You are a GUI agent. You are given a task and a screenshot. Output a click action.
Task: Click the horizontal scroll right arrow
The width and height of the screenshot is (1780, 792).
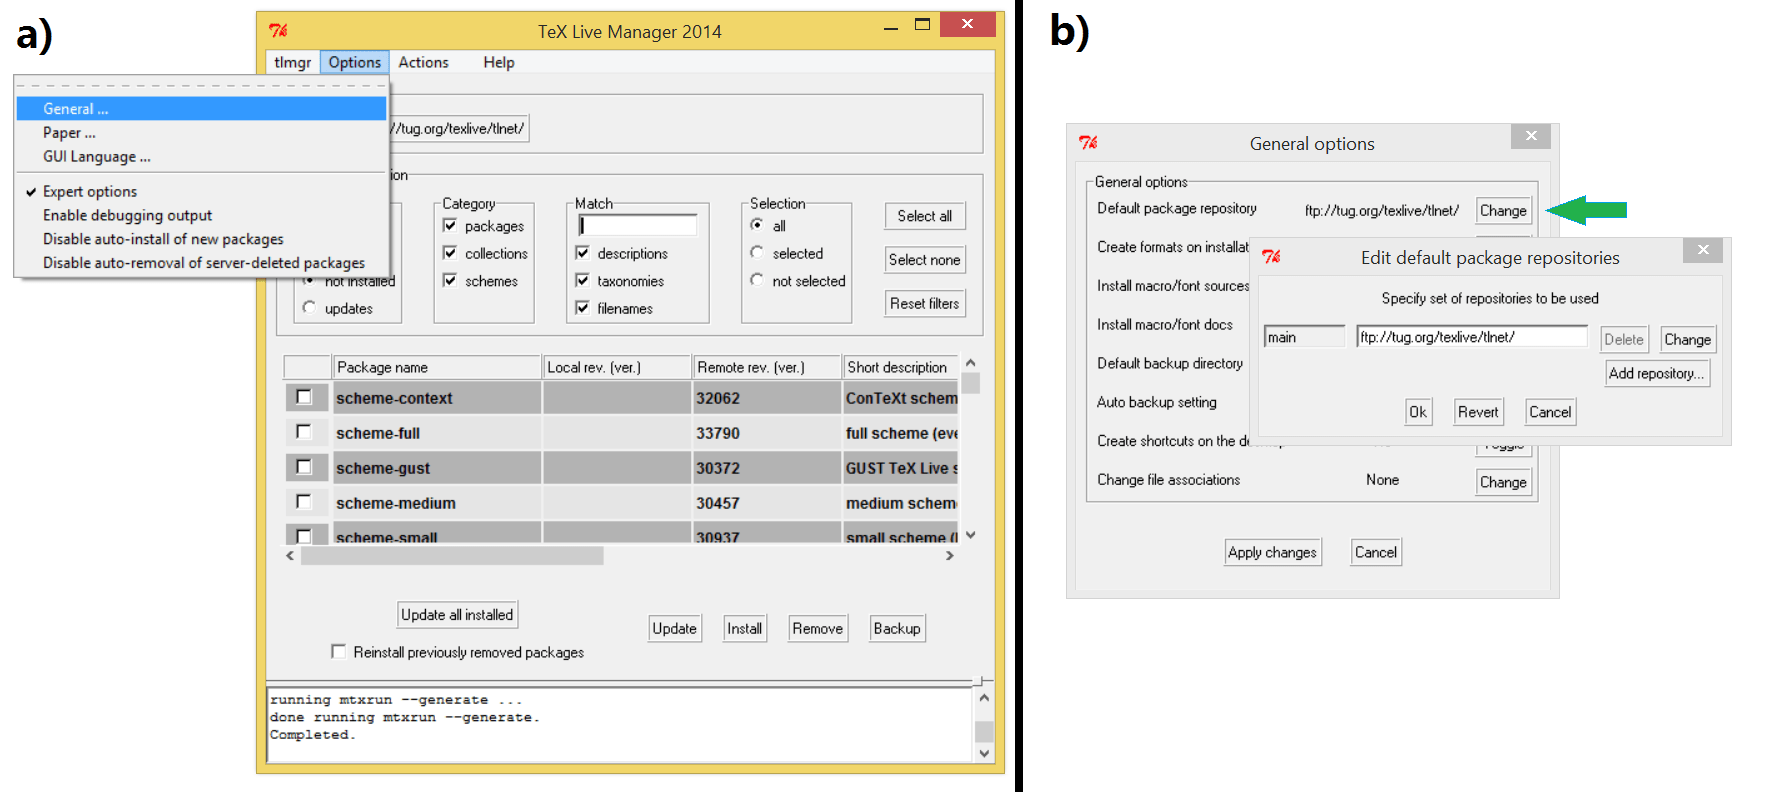pyautogui.click(x=950, y=556)
